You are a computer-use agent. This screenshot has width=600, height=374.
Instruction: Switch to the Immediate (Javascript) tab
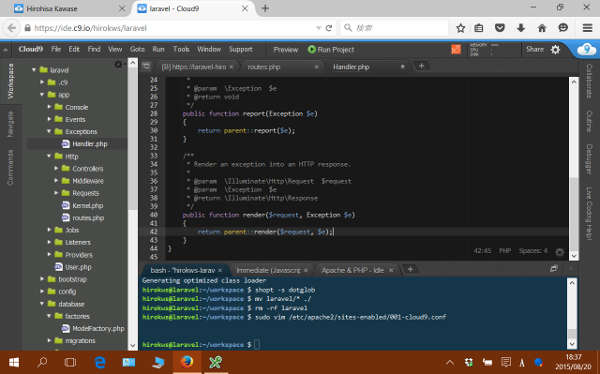point(268,270)
